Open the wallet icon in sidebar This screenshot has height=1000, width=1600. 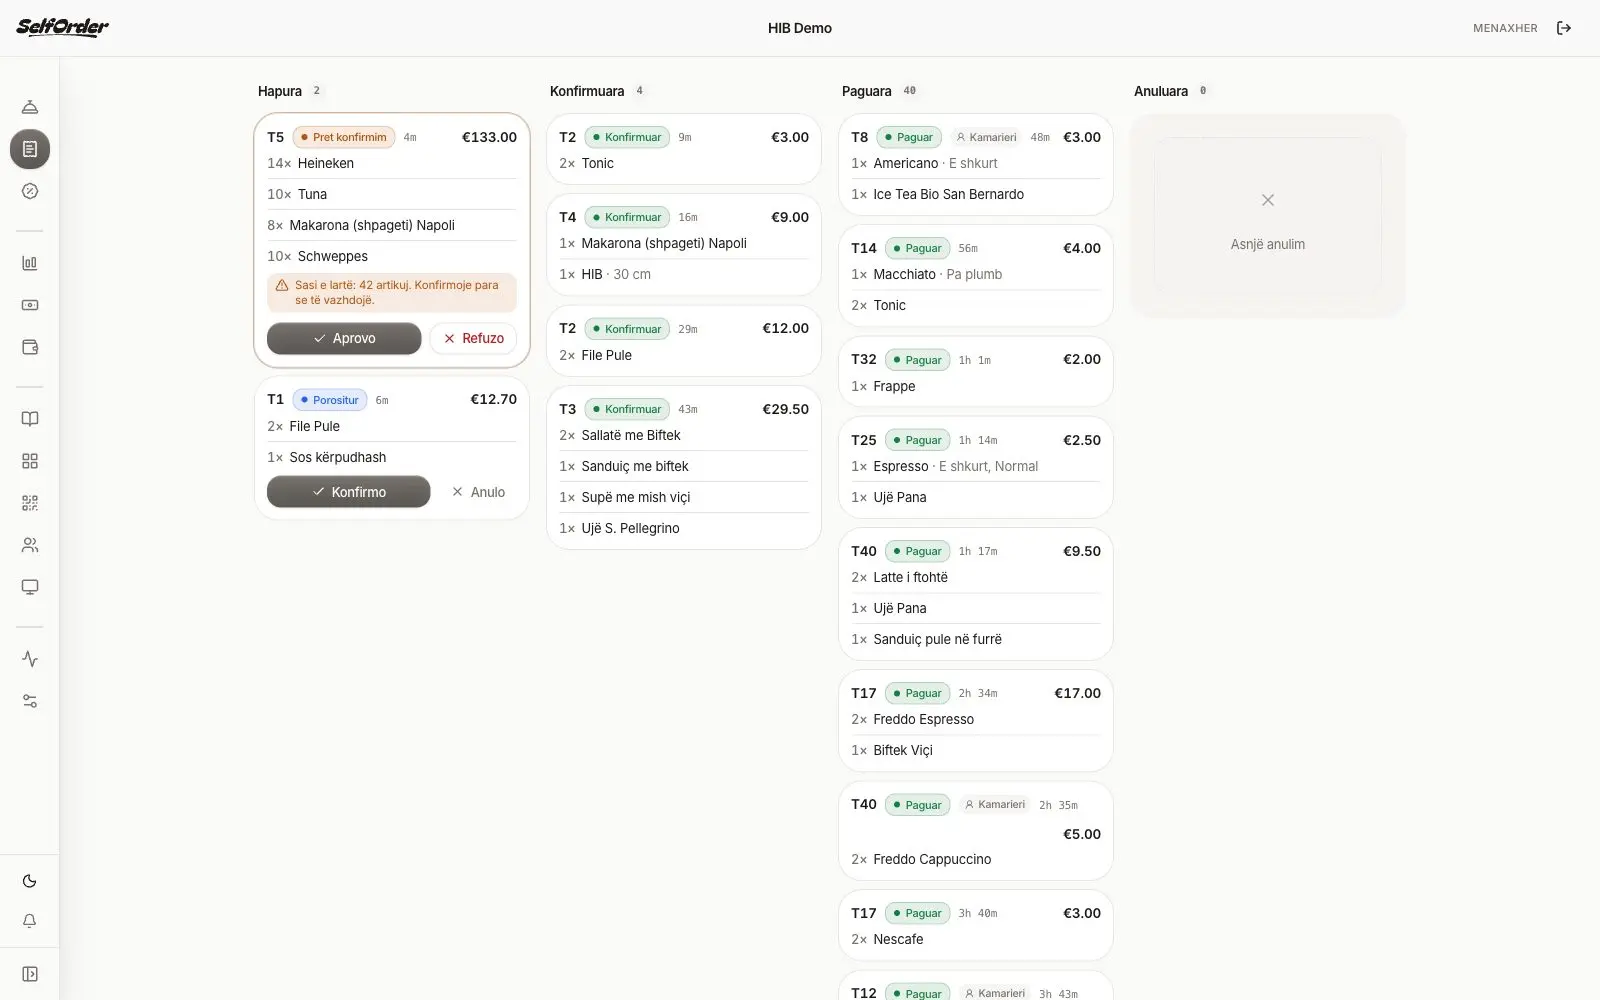(x=30, y=347)
